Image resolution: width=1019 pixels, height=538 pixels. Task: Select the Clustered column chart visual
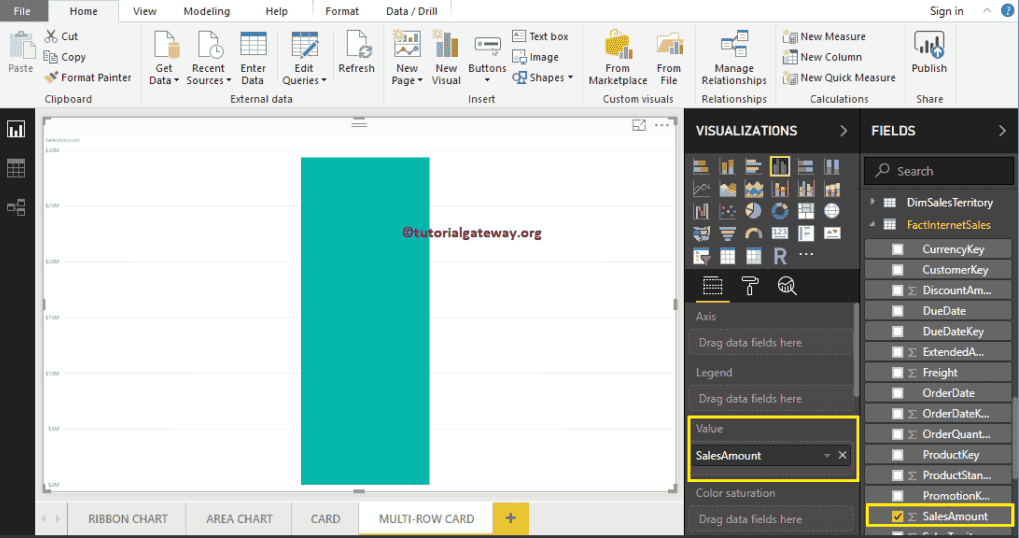[x=780, y=167]
